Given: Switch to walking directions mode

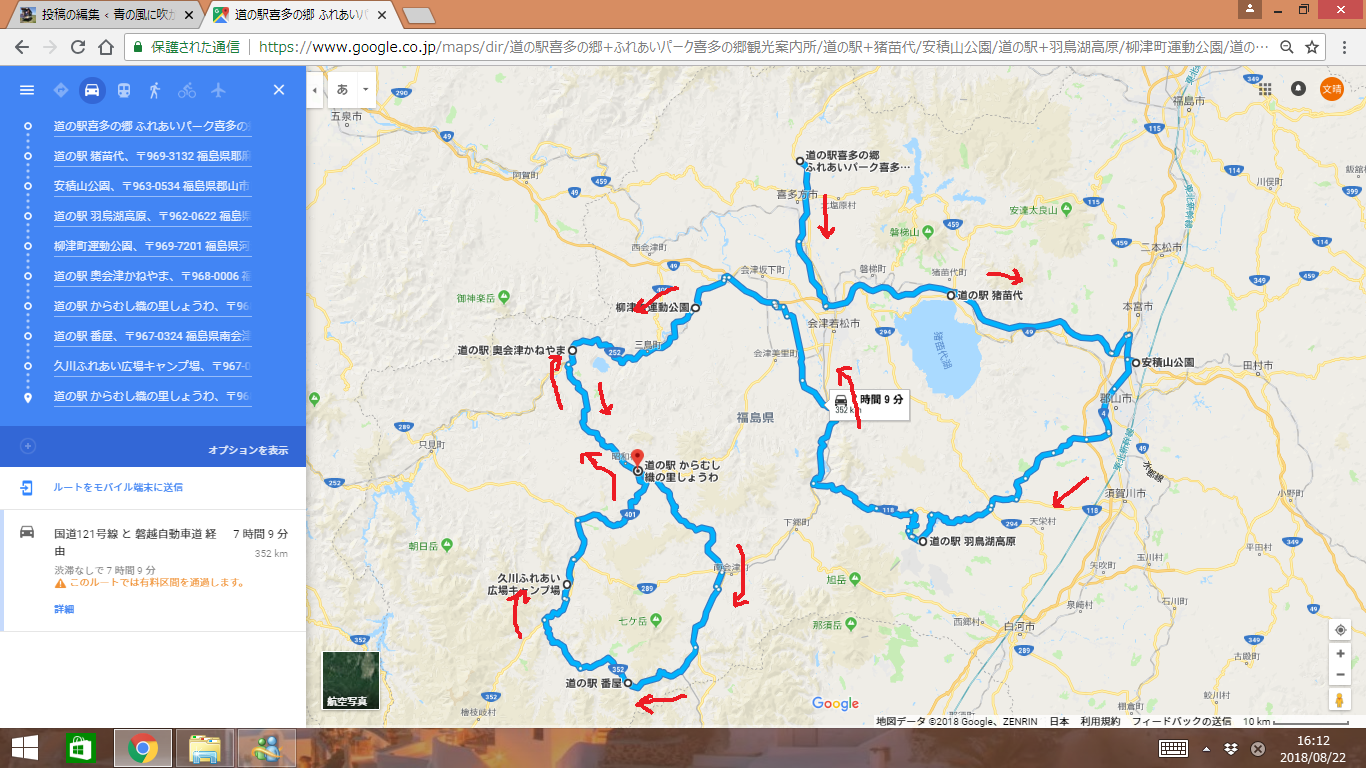Looking at the screenshot, I should click(155, 90).
